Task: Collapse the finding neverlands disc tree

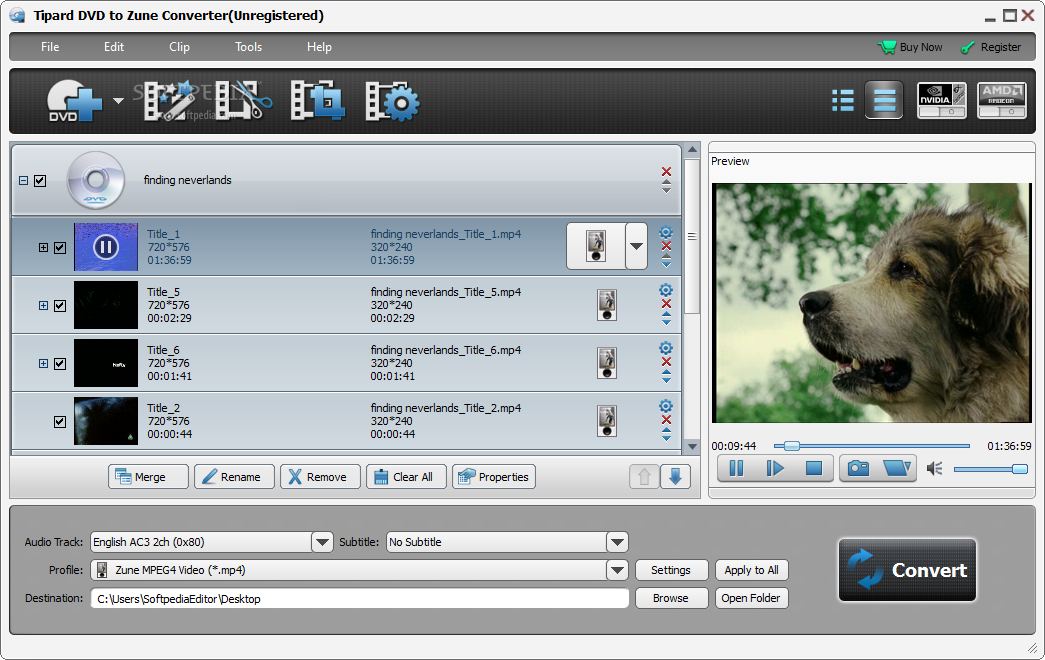Action: click(x=23, y=181)
